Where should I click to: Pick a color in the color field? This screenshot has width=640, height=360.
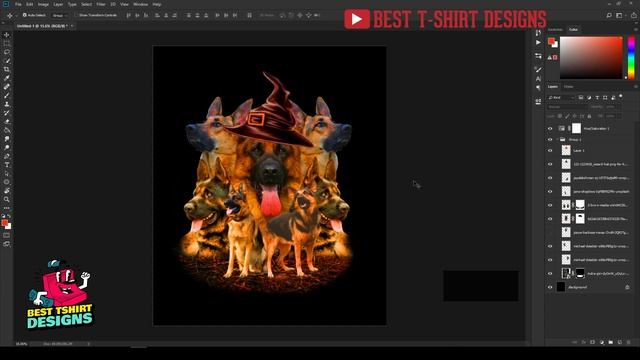pos(591,58)
